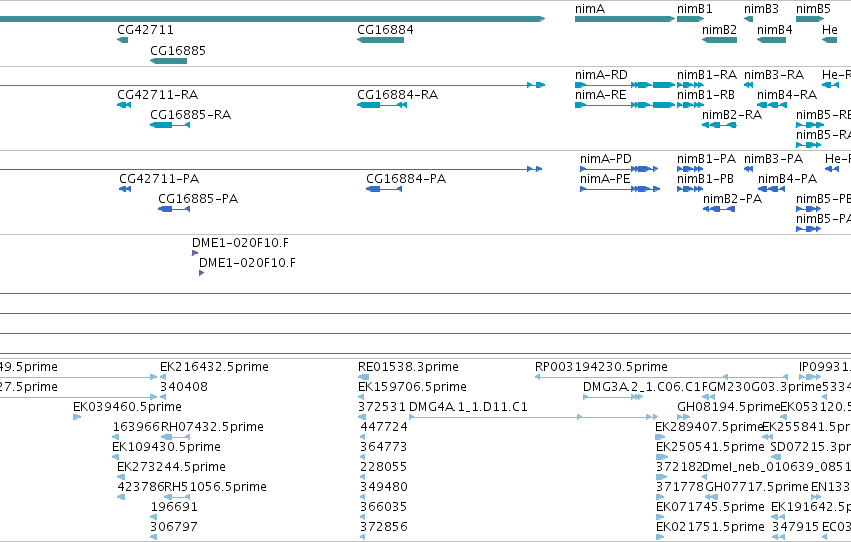Screen dimensions: 851x542
Task: Click the 372856 feature label
Action: [384, 527]
